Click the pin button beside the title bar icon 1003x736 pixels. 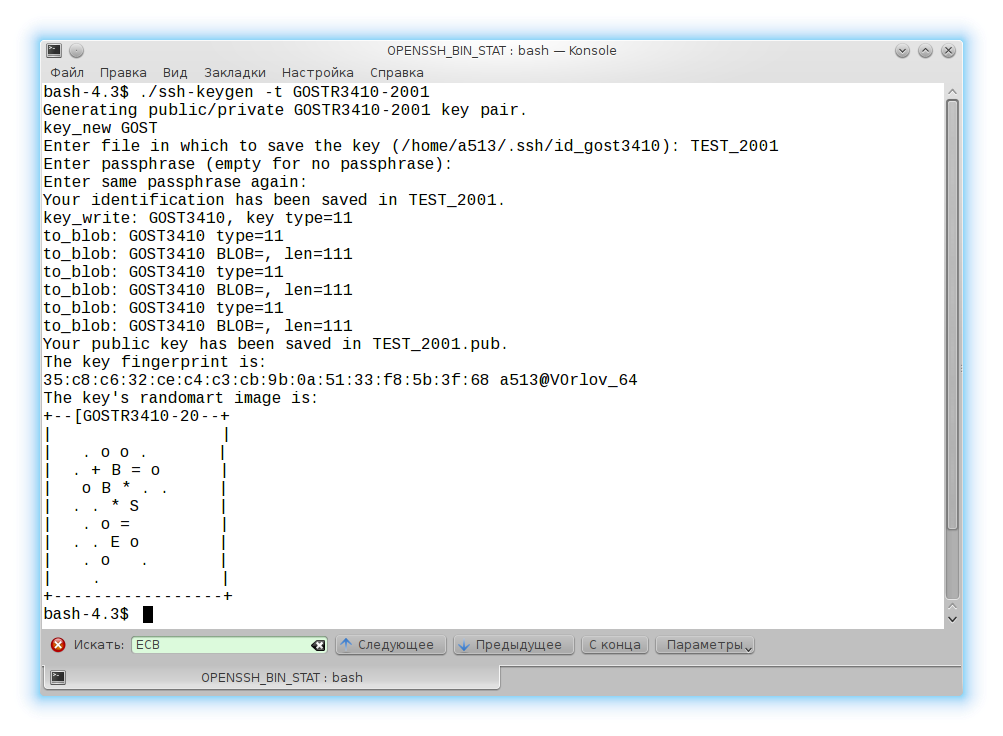coord(77,51)
